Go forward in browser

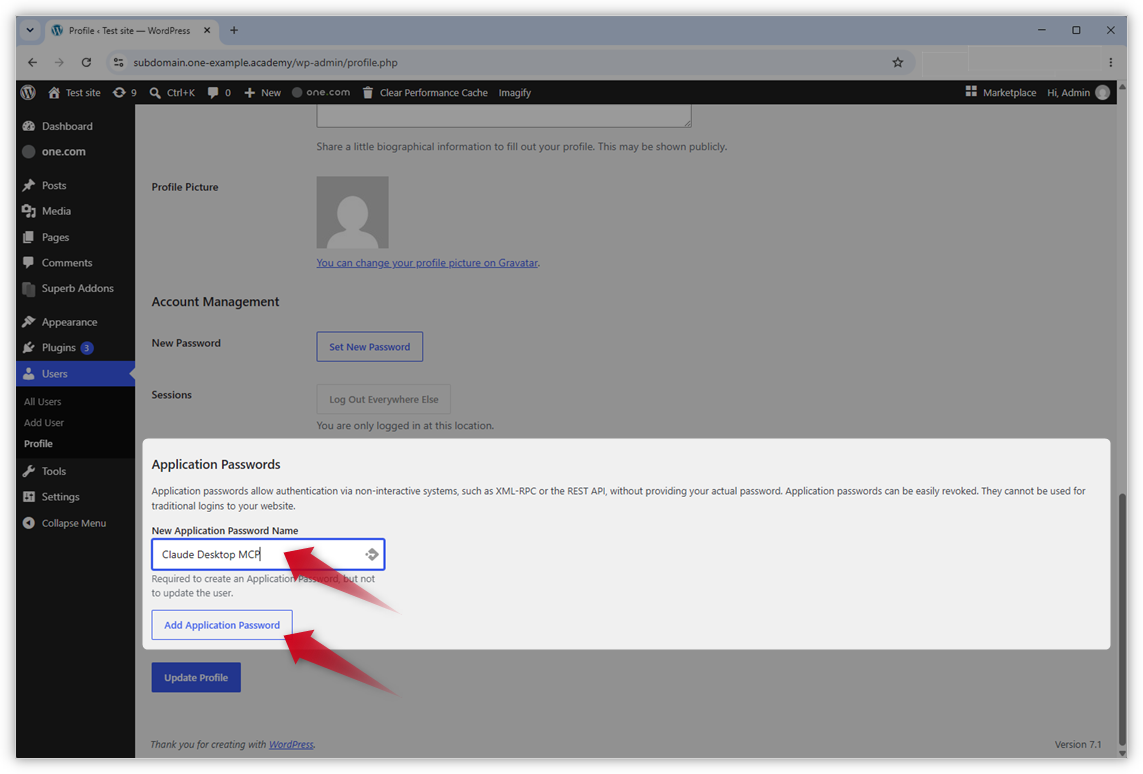(x=59, y=63)
